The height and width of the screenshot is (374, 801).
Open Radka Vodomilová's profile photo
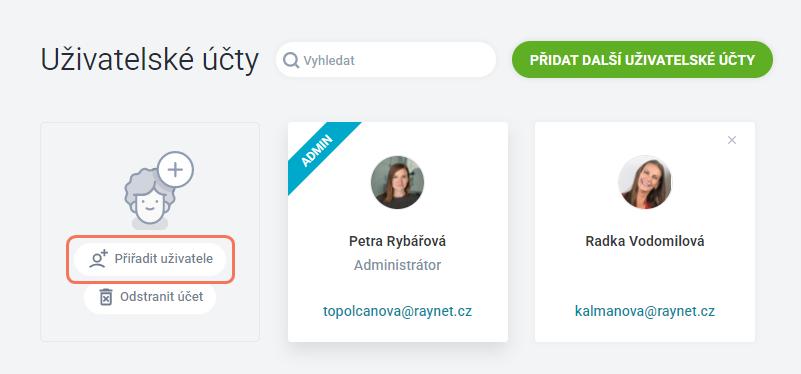tap(645, 182)
